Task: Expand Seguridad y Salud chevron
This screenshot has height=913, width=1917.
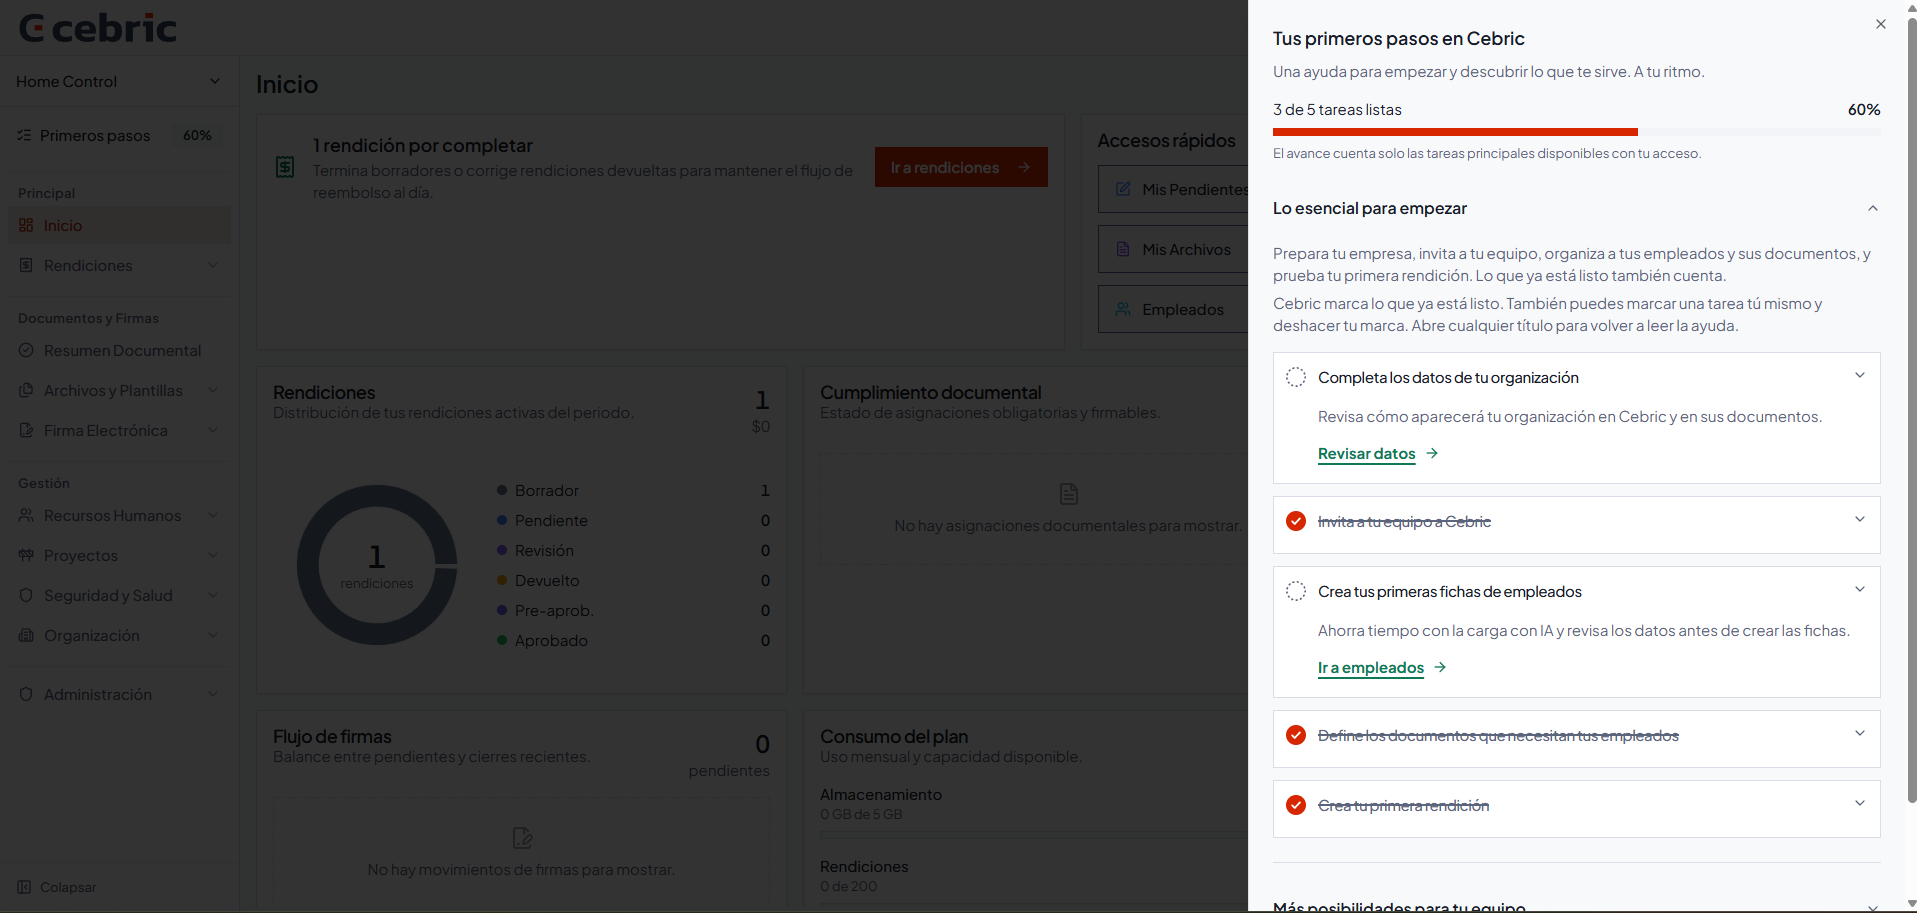Action: pyautogui.click(x=213, y=595)
